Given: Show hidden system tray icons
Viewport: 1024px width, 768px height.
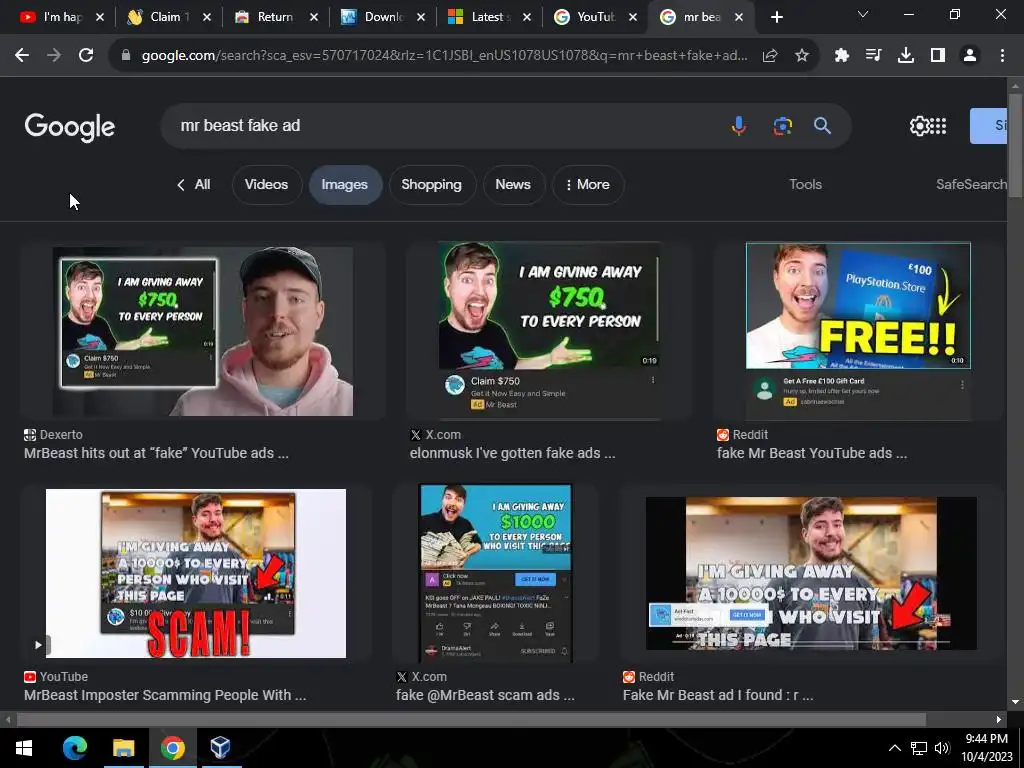Looking at the screenshot, I should click(895, 748).
